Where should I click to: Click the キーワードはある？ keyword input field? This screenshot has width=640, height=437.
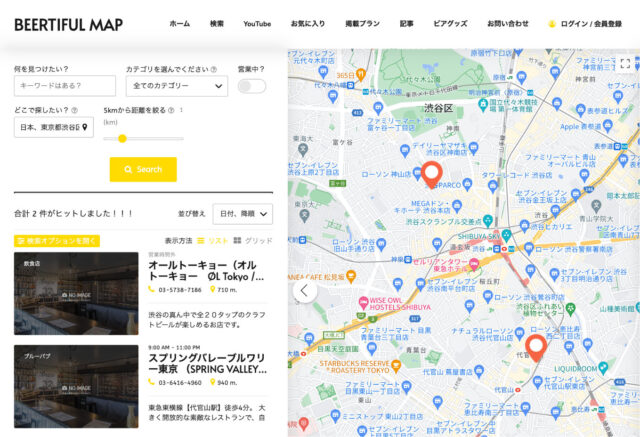[65, 86]
